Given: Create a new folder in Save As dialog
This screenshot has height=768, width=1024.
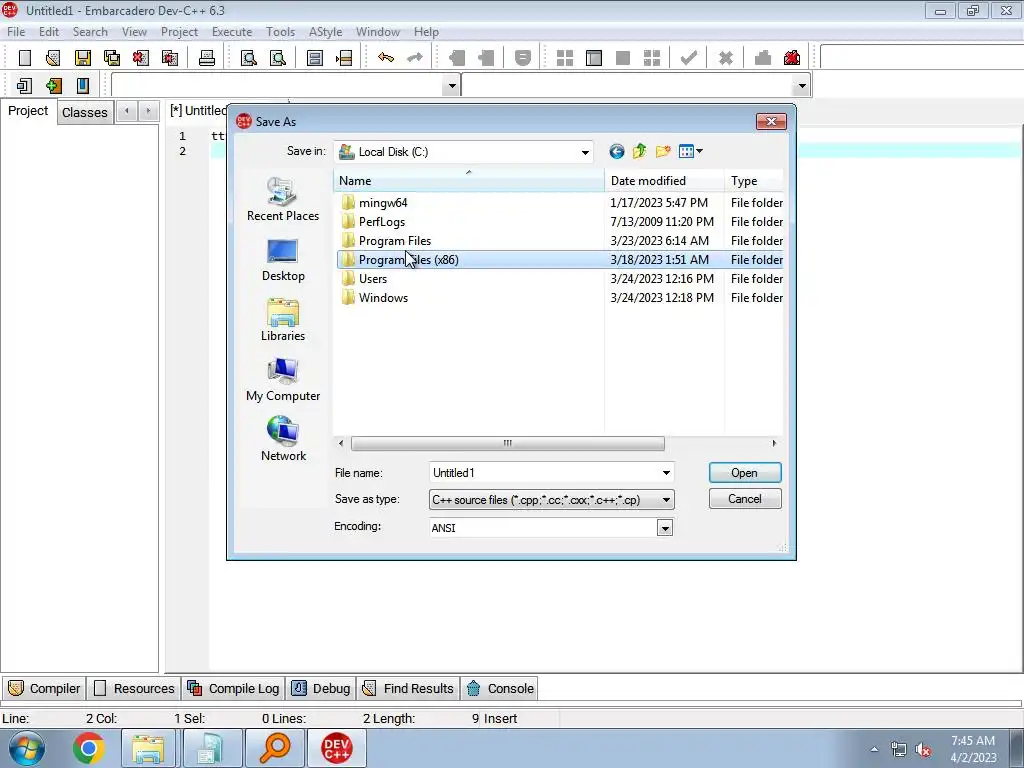Looking at the screenshot, I should (663, 152).
